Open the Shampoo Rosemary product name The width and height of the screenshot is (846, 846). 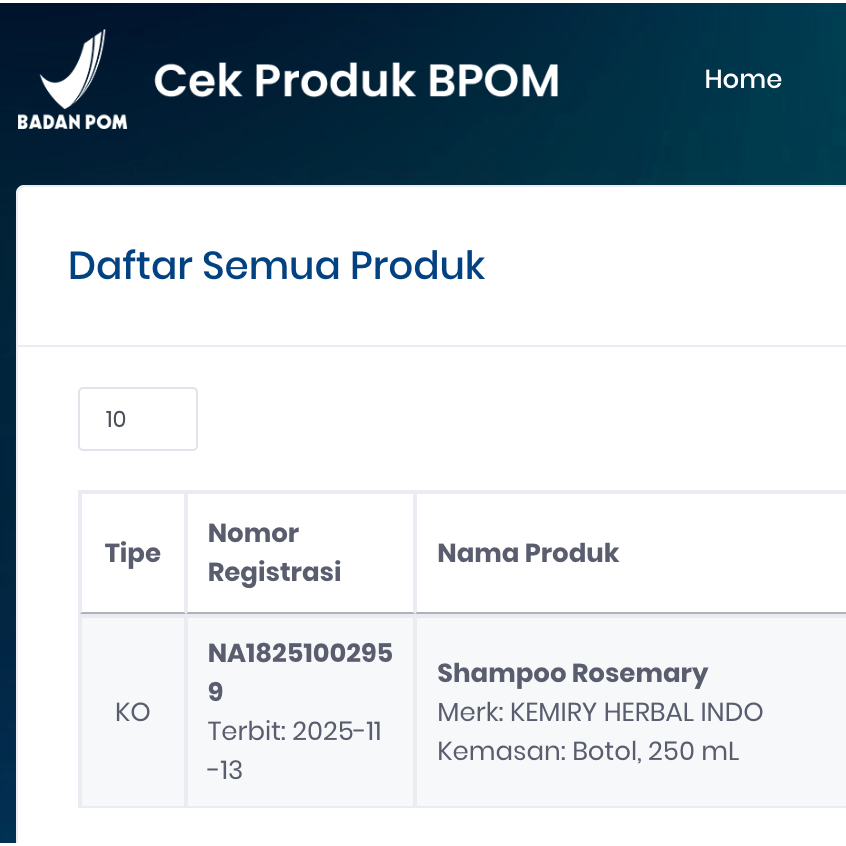coord(572,673)
